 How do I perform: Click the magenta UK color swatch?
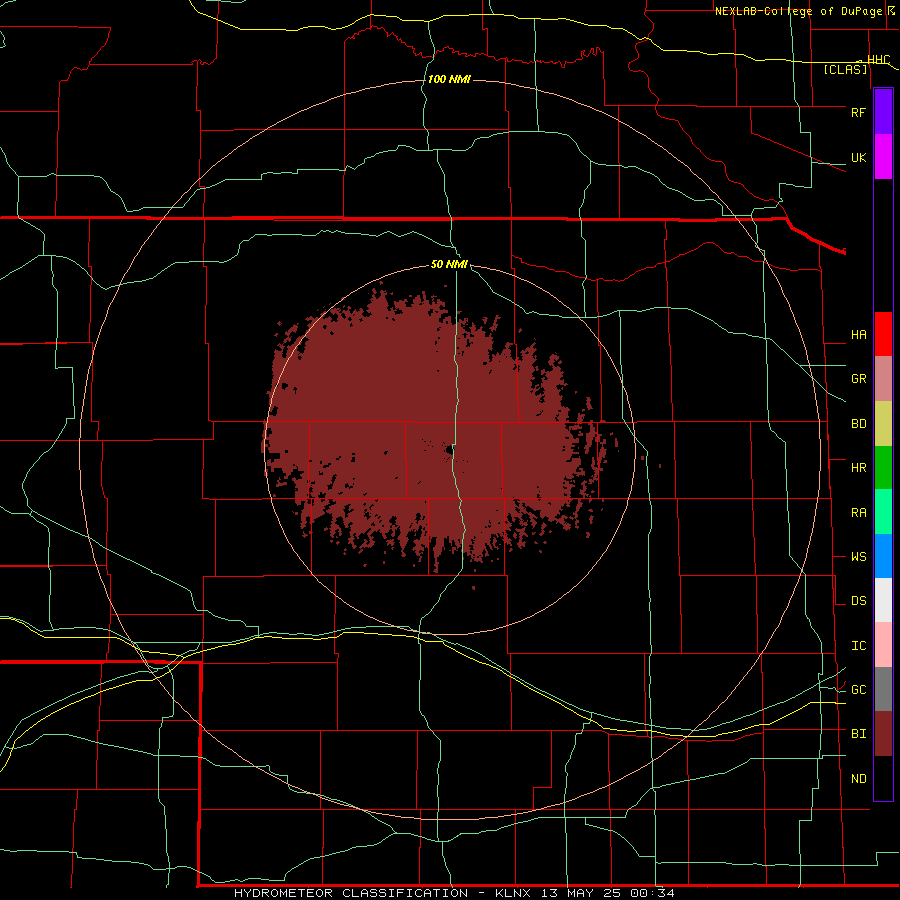click(883, 157)
